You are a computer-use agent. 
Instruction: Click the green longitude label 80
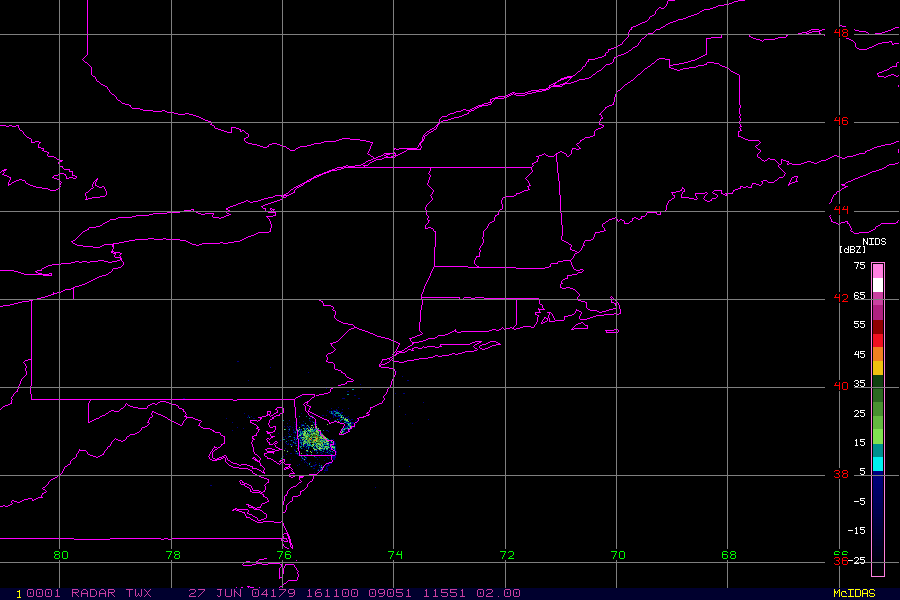tap(61, 555)
